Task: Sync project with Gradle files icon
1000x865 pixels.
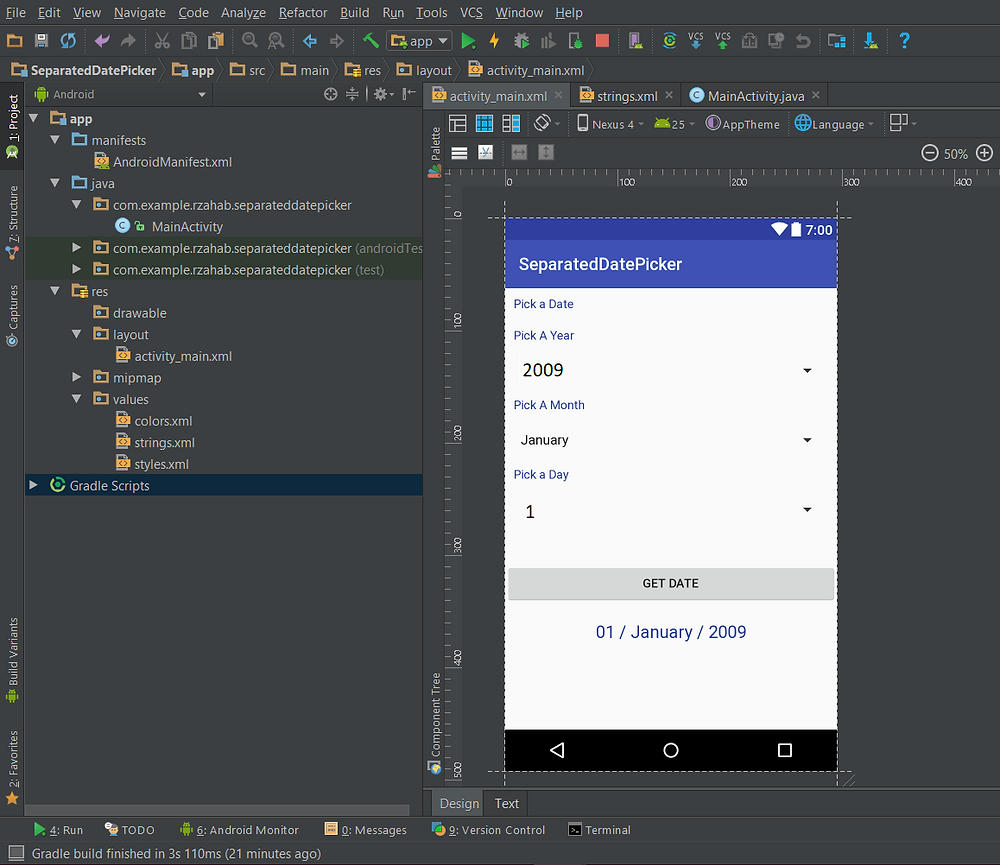Action: (x=669, y=41)
